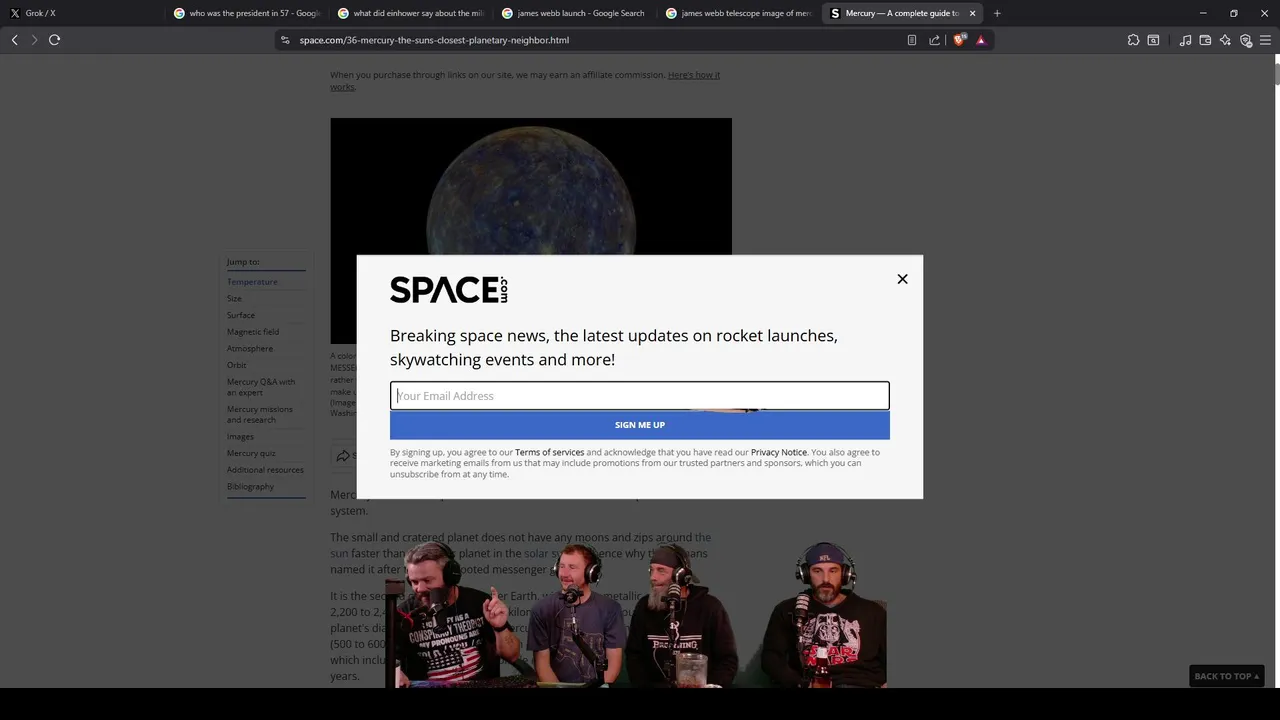Open Brave Wallet icon
This screenshot has width=1280, height=720.
point(1205,40)
